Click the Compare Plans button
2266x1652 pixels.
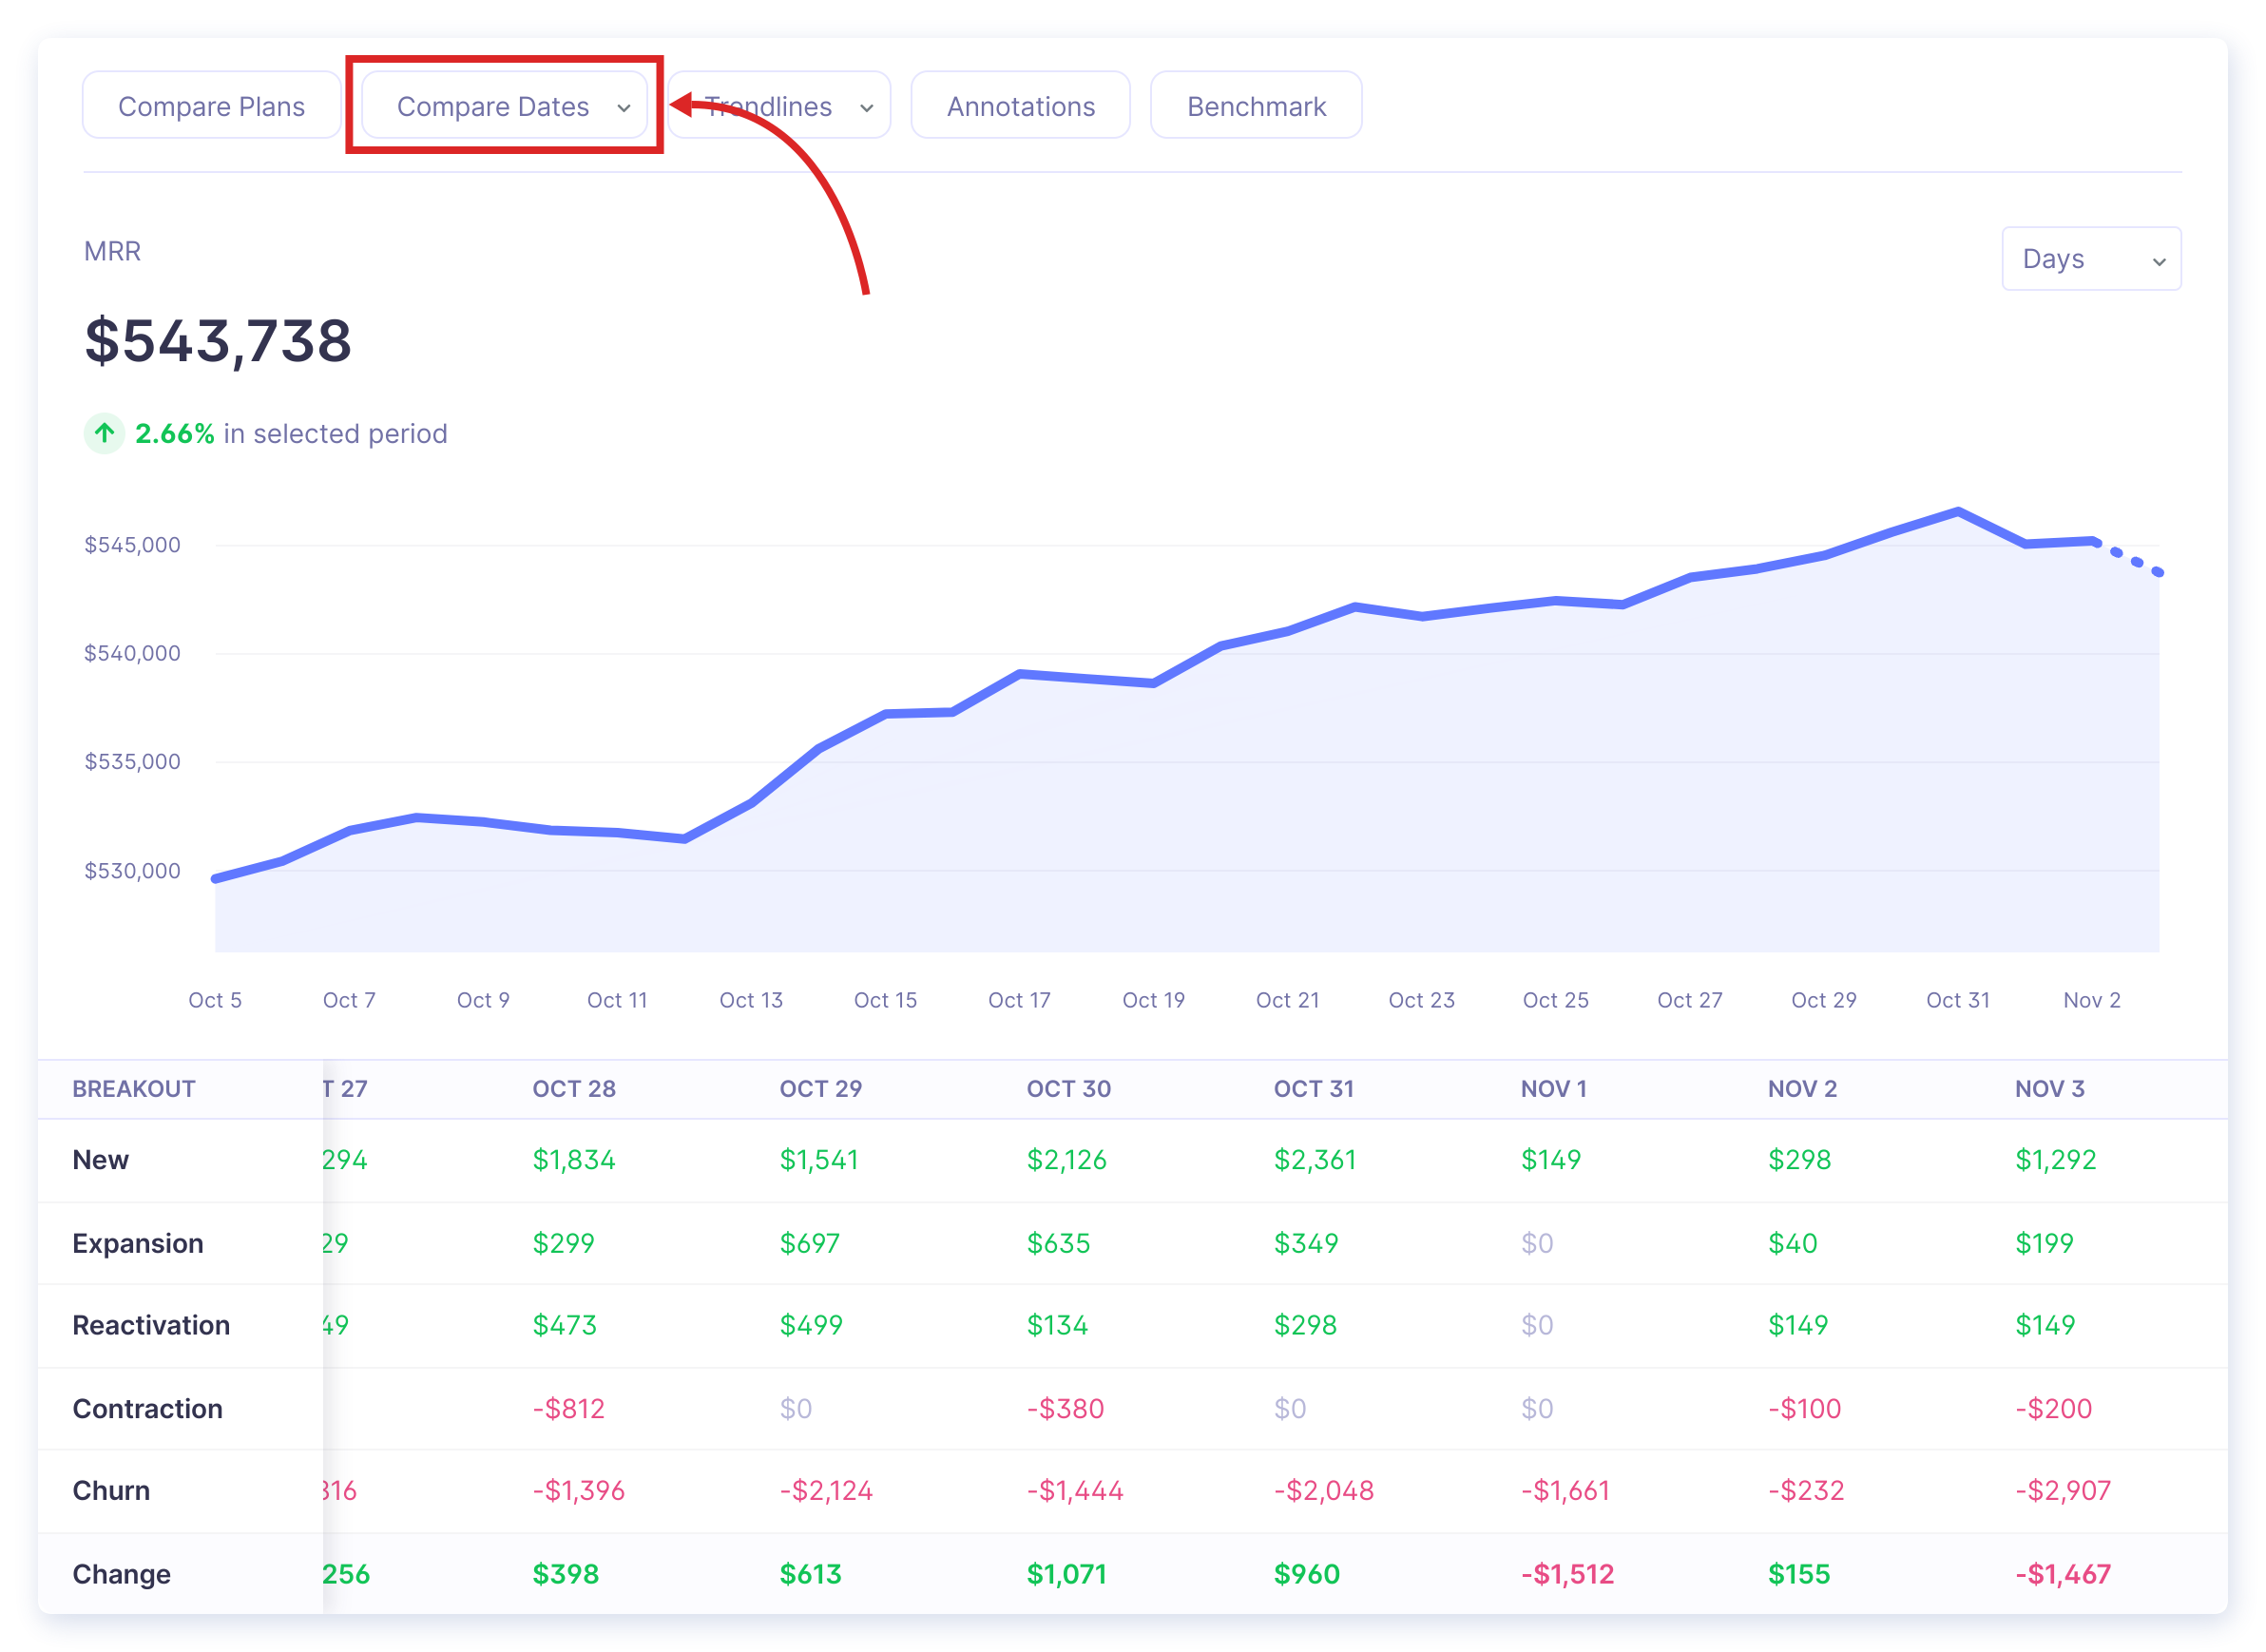point(211,106)
